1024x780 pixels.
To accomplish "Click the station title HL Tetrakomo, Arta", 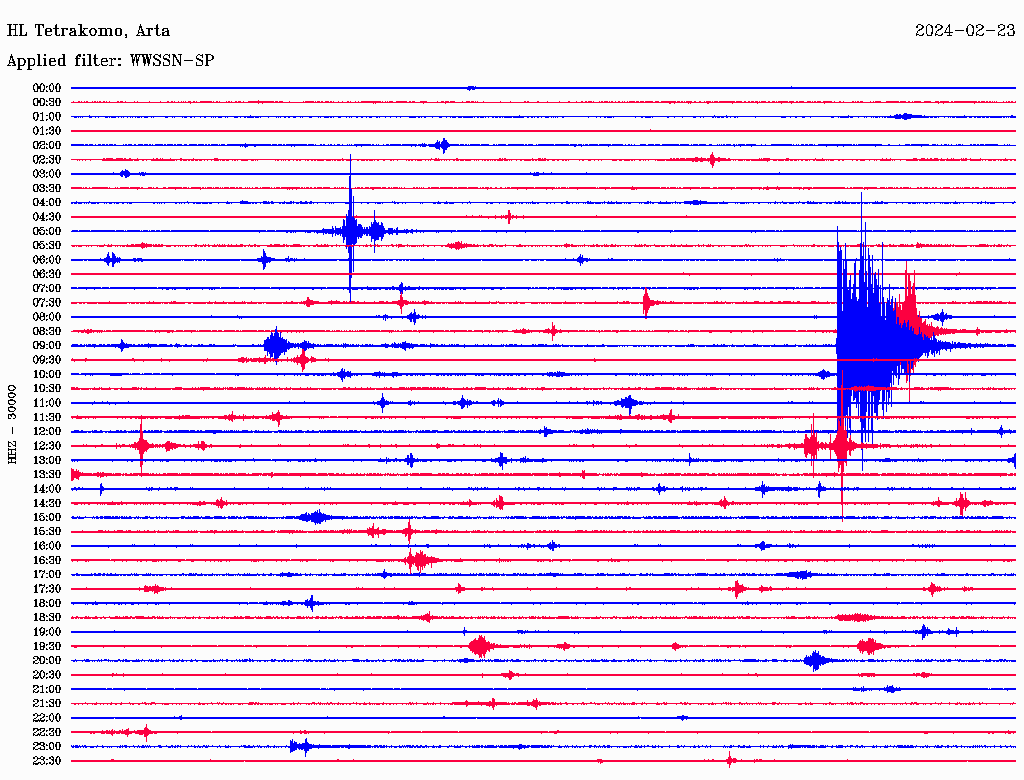I will 88,31.
